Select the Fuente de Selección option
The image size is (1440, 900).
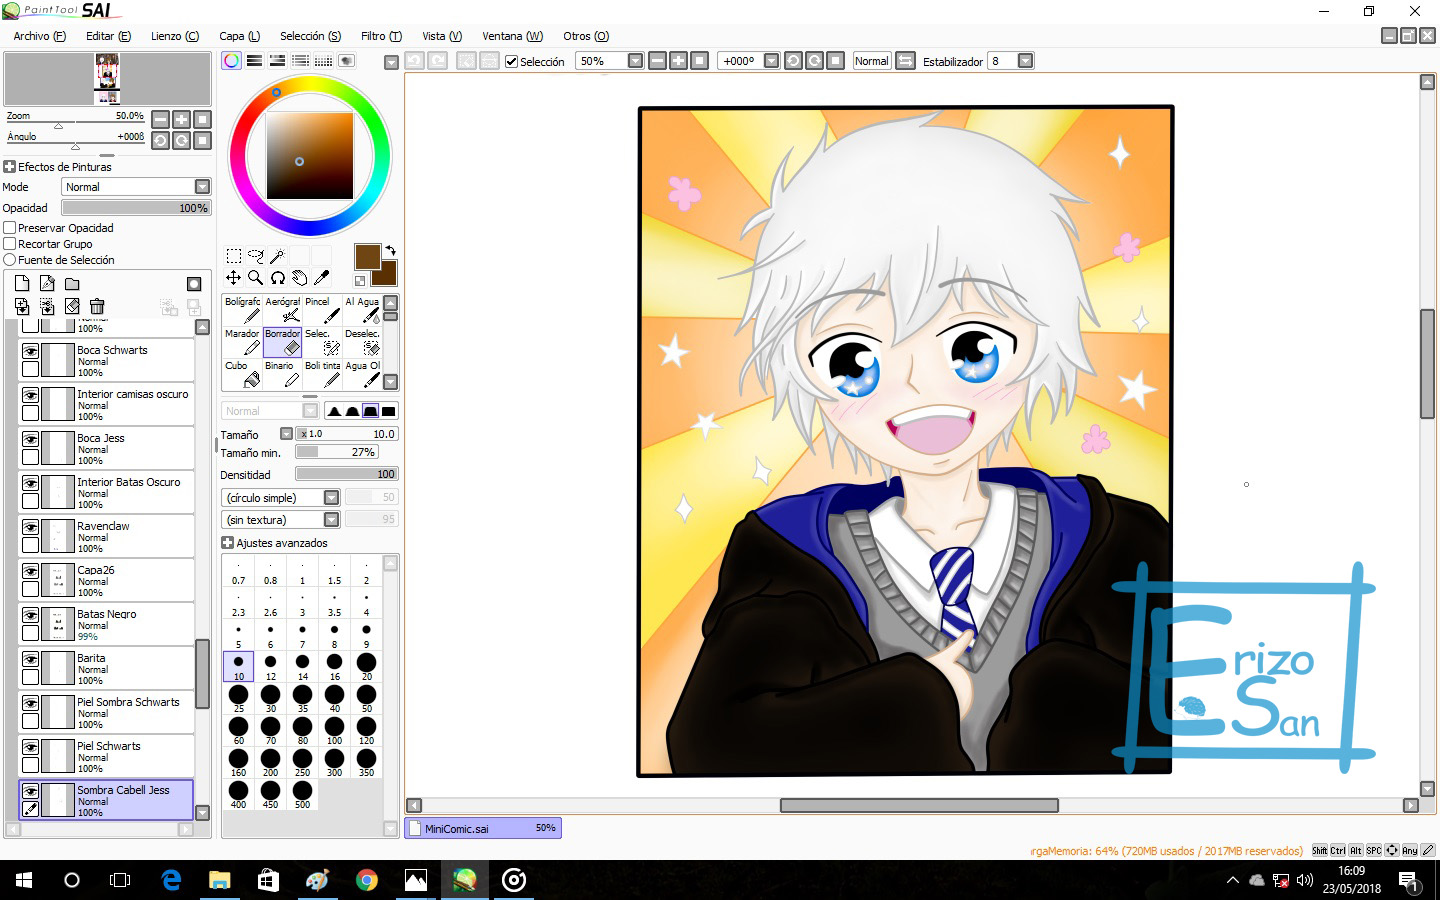(10, 260)
